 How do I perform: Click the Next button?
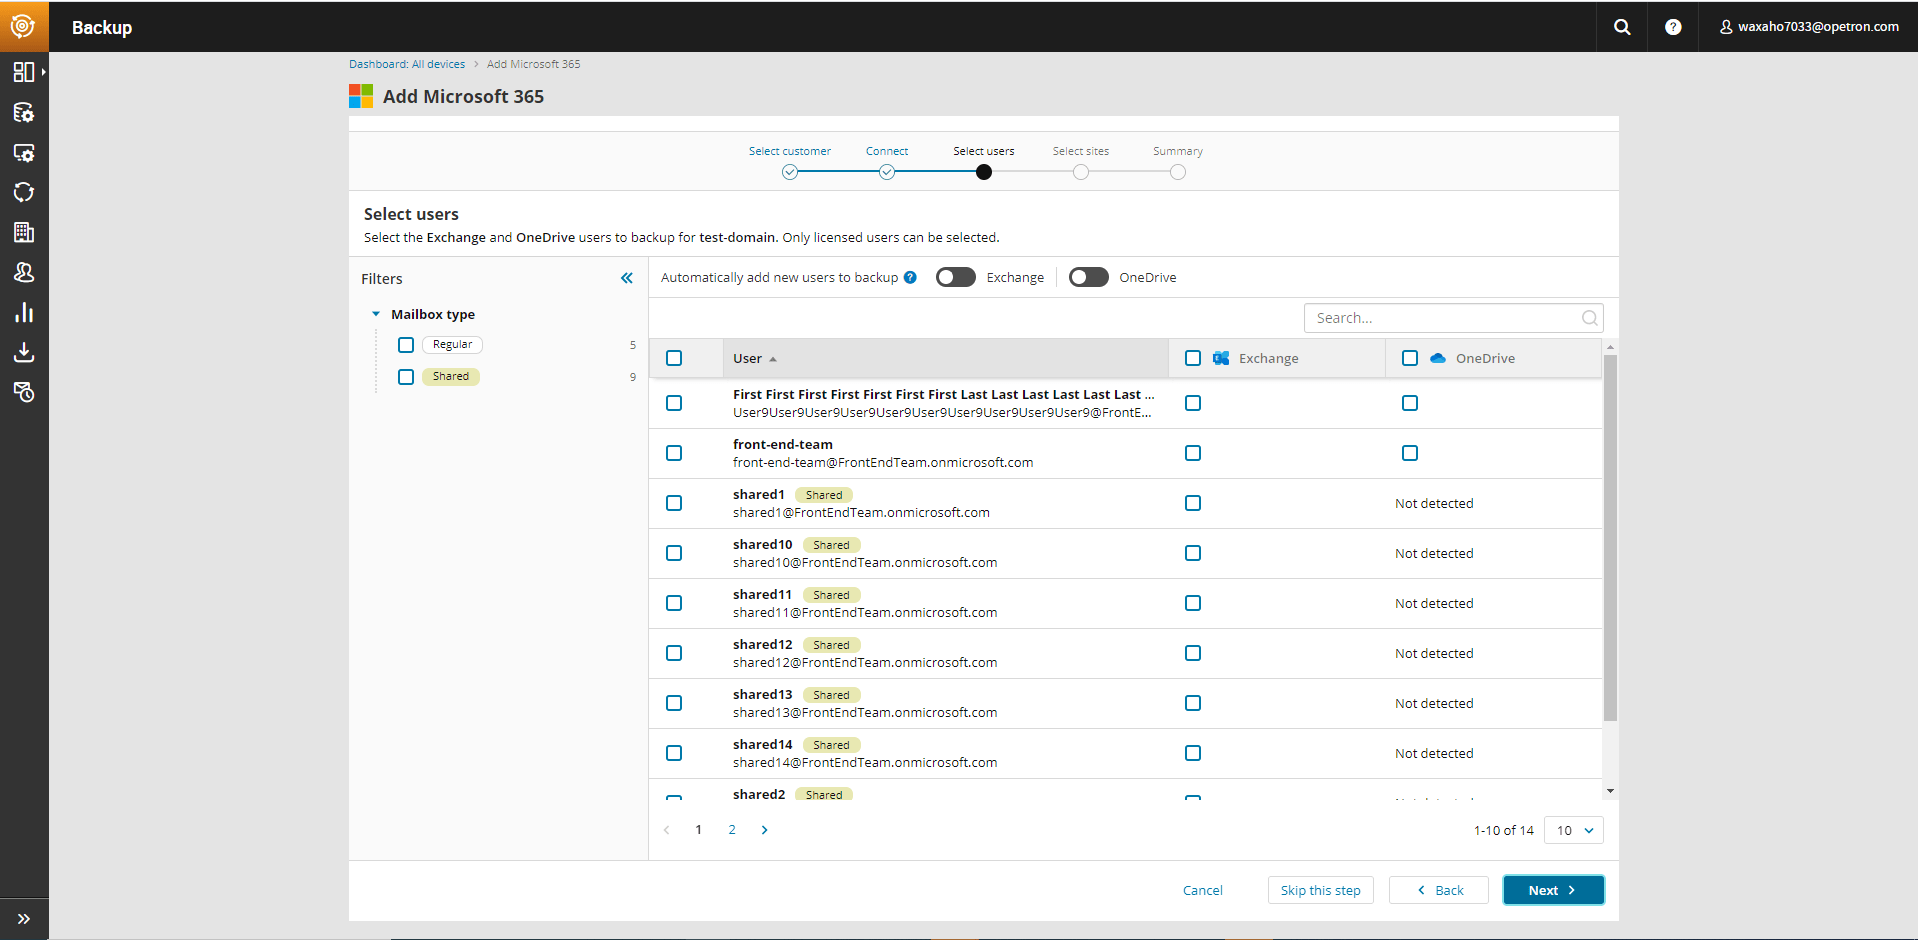tap(1554, 890)
